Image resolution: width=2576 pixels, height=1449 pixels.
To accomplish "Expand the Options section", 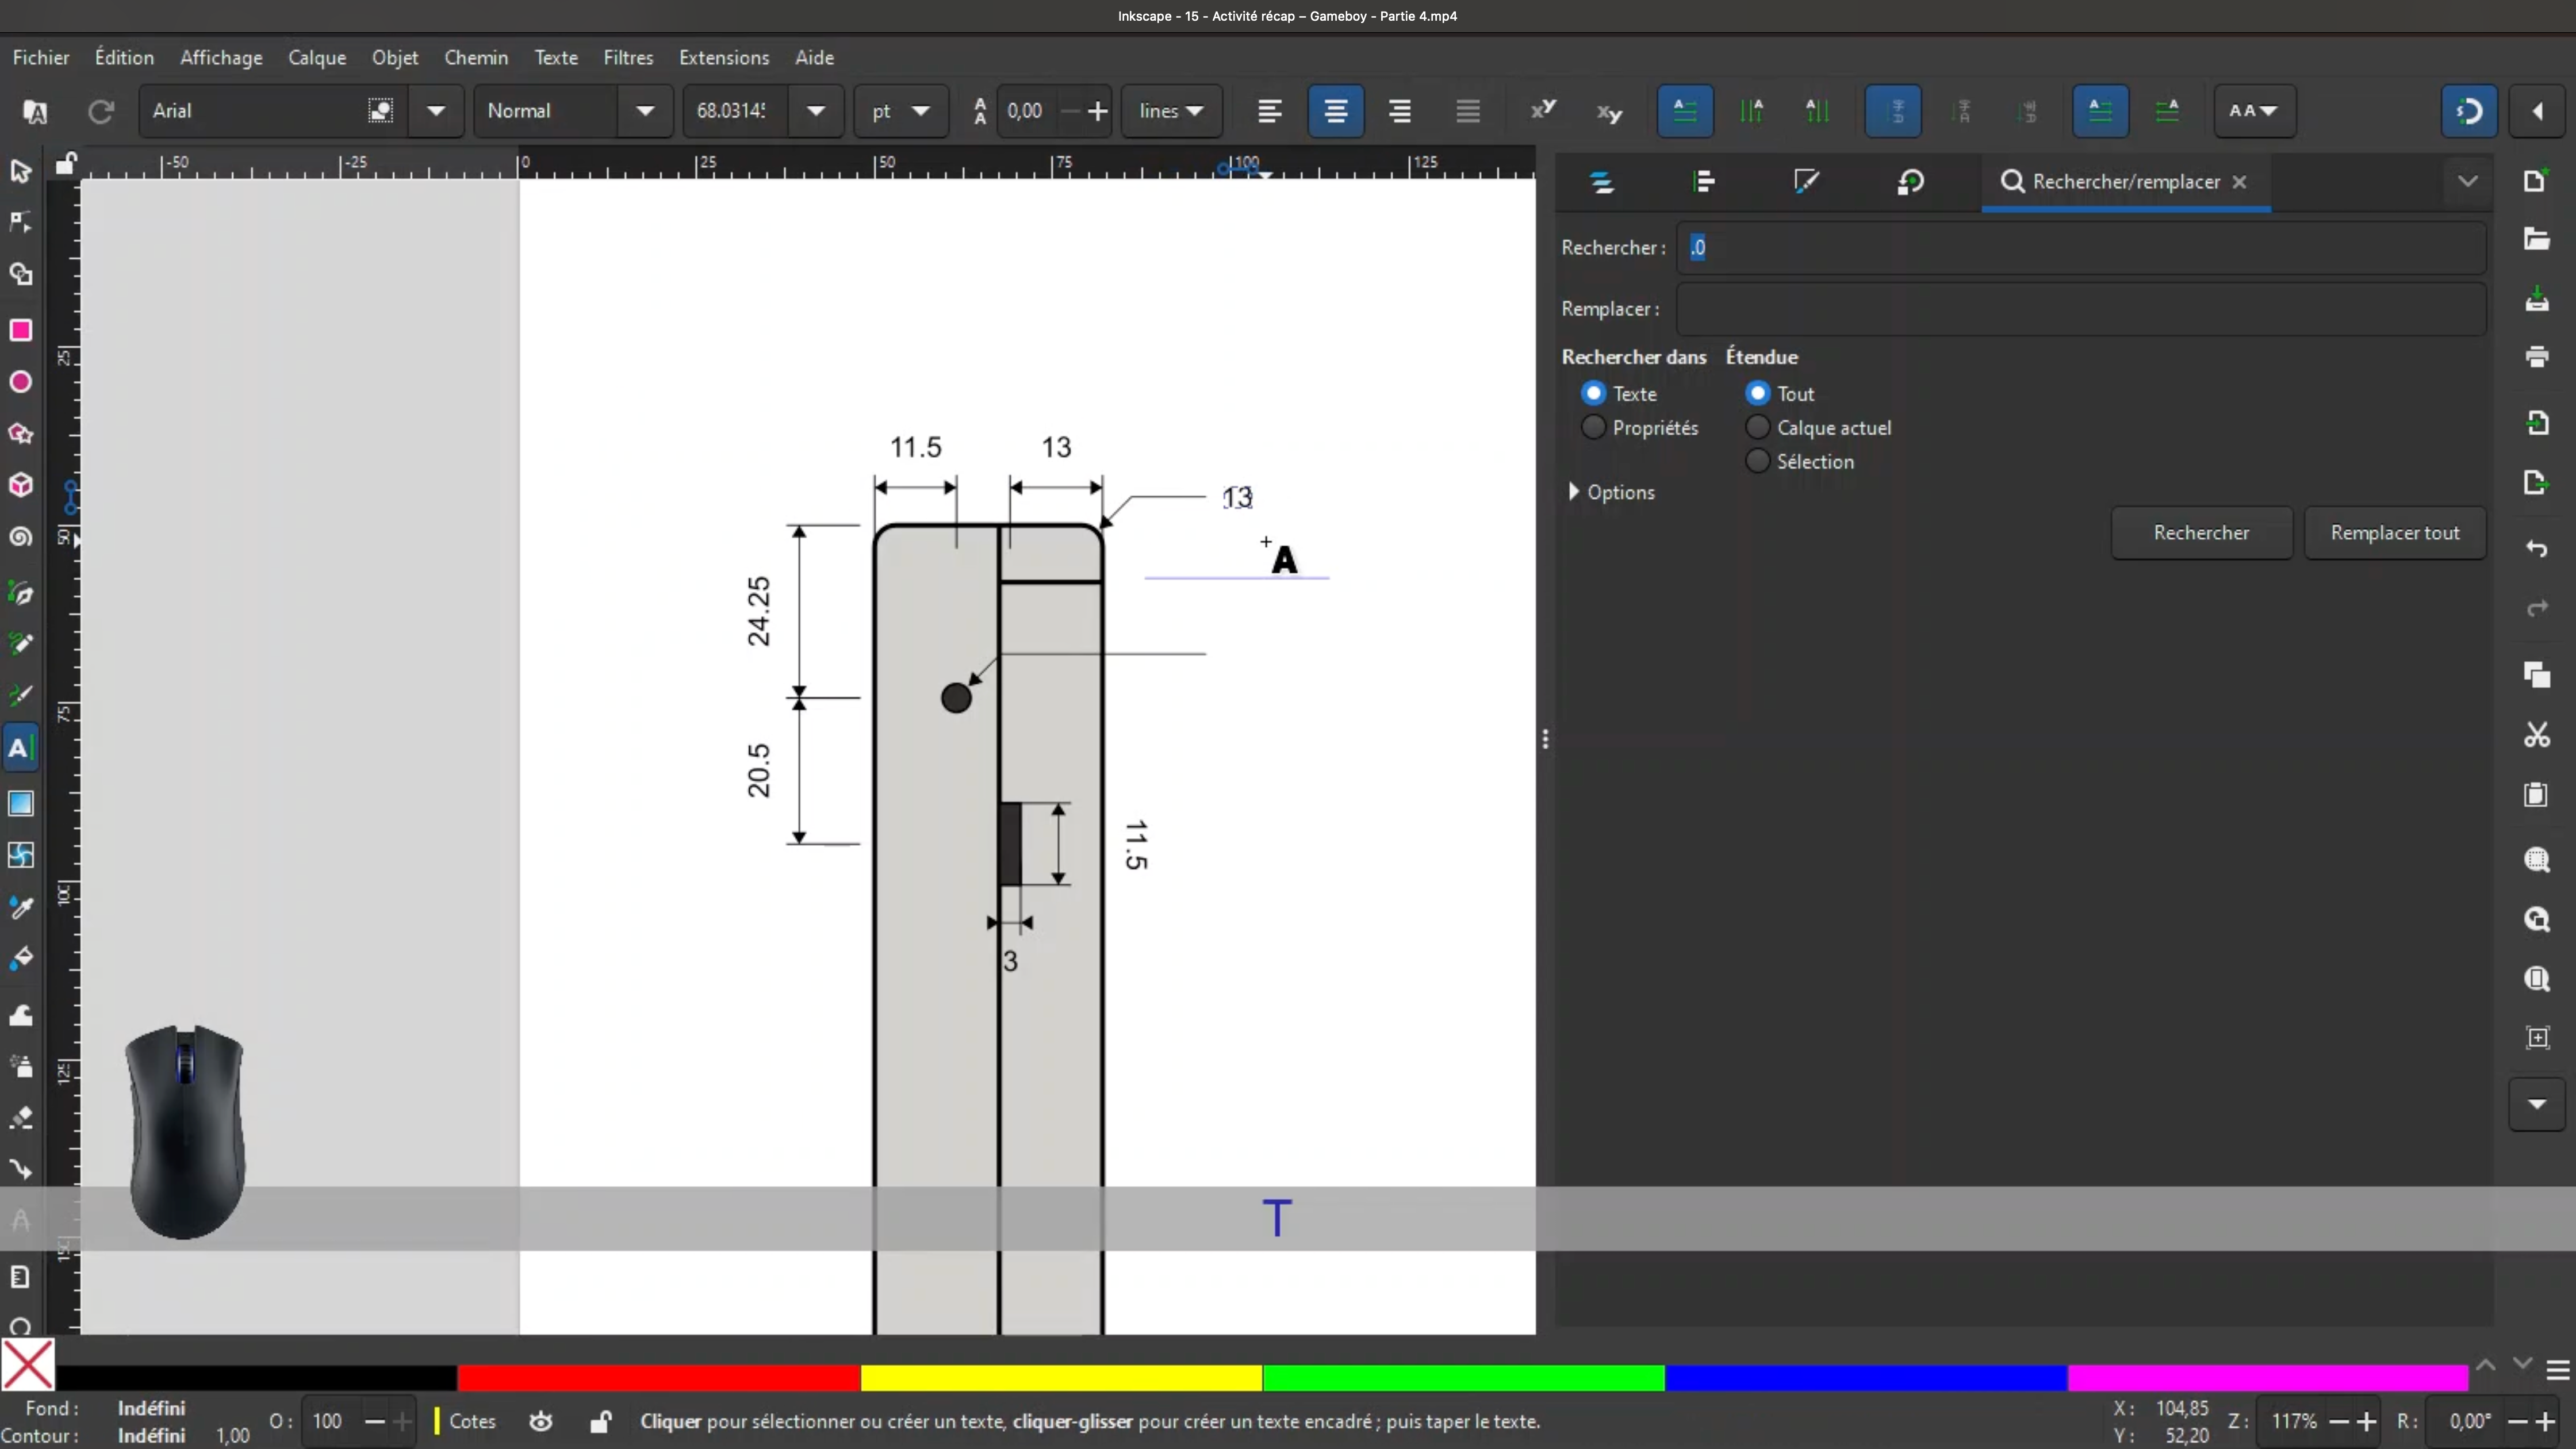I will click(x=1574, y=492).
